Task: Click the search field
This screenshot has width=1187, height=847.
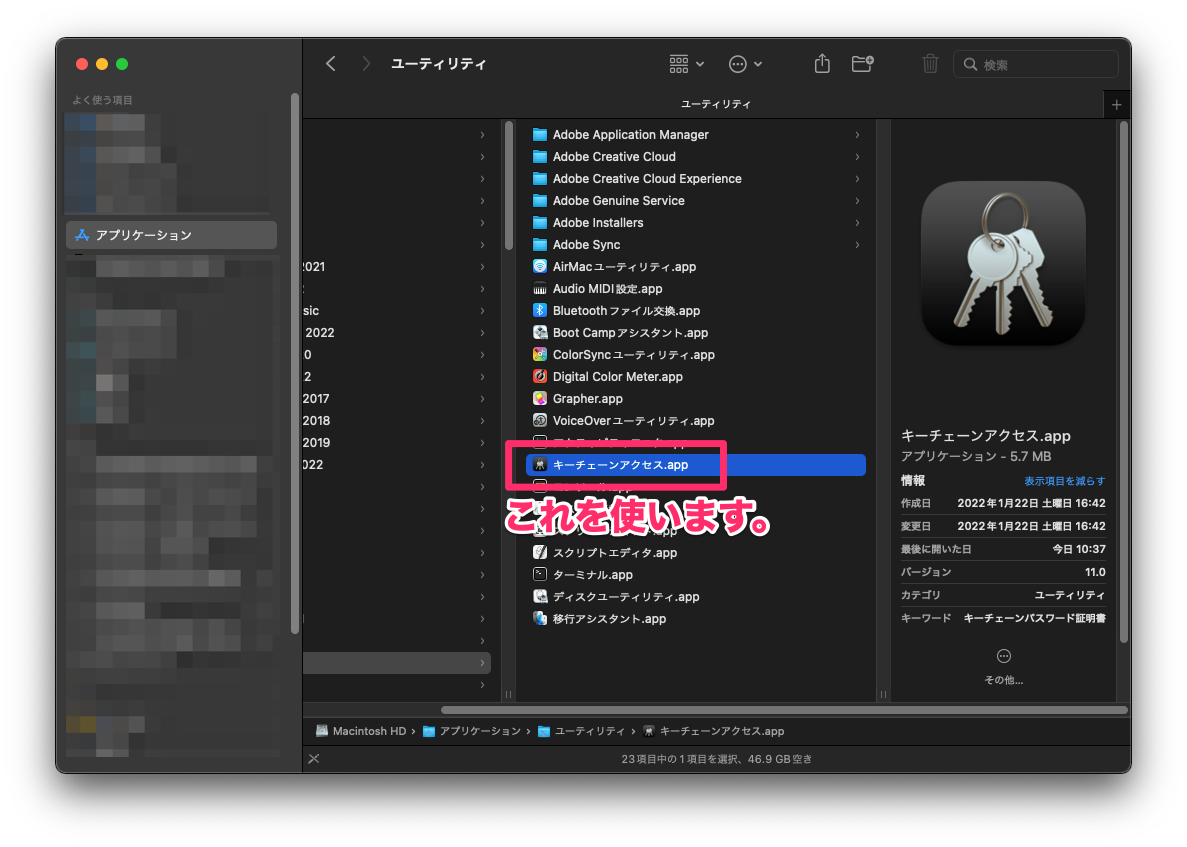Action: pyautogui.click(x=1036, y=64)
